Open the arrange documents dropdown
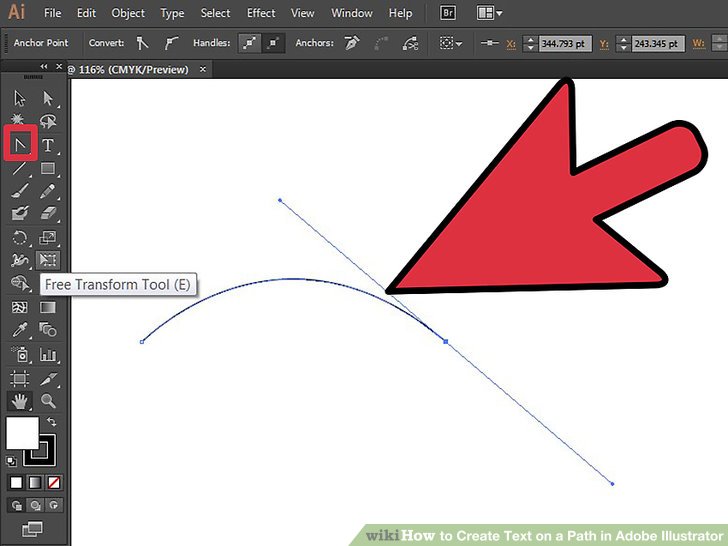The width and height of the screenshot is (728, 546). click(x=490, y=13)
